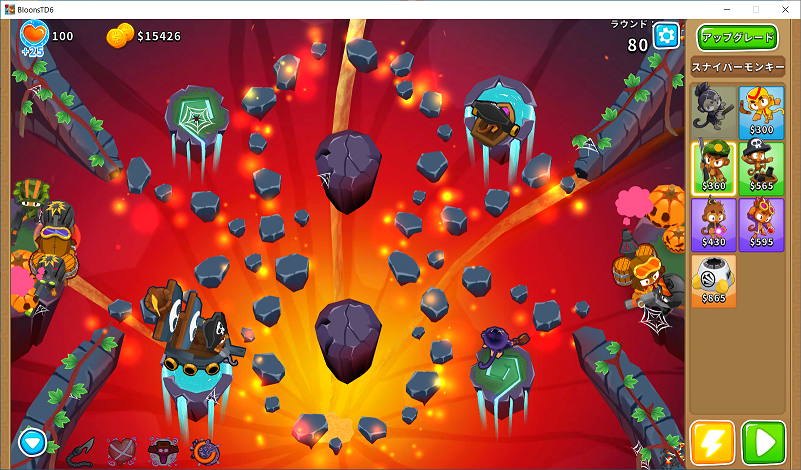Select the $300 Boomerang Monkey tower
The height and width of the screenshot is (470, 801).
coord(761,110)
